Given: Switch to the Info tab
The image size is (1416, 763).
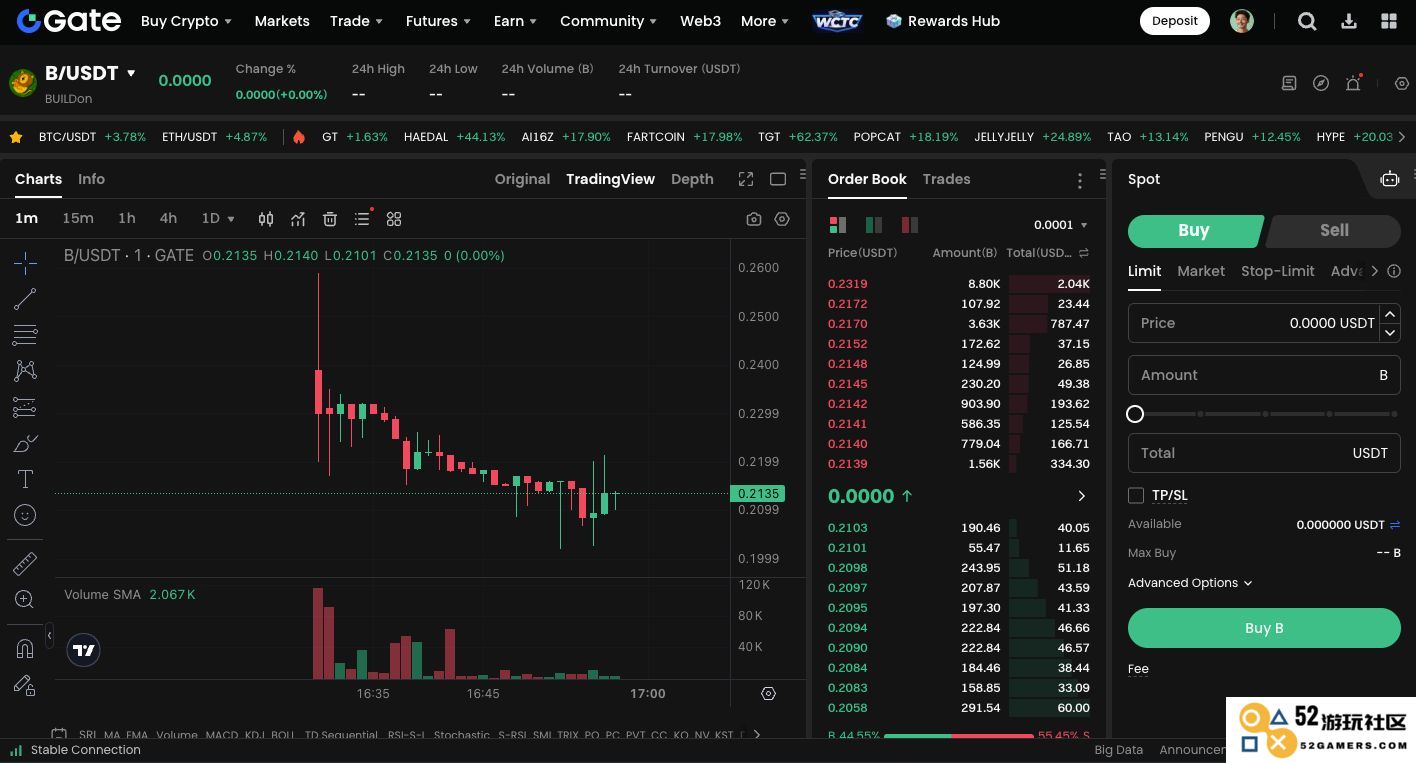Looking at the screenshot, I should tap(91, 179).
